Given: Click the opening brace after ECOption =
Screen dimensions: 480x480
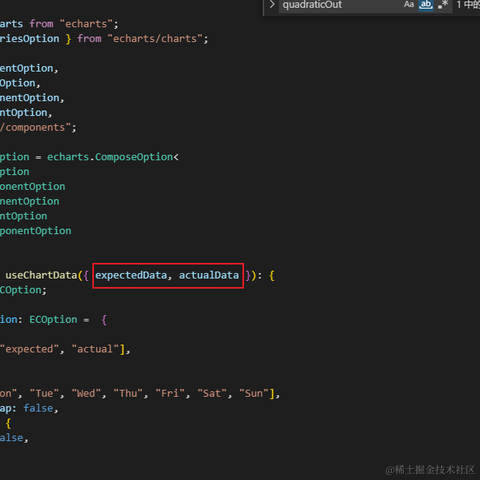Looking at the screenshot, I should pyautogui.click(x=104, y=320).
